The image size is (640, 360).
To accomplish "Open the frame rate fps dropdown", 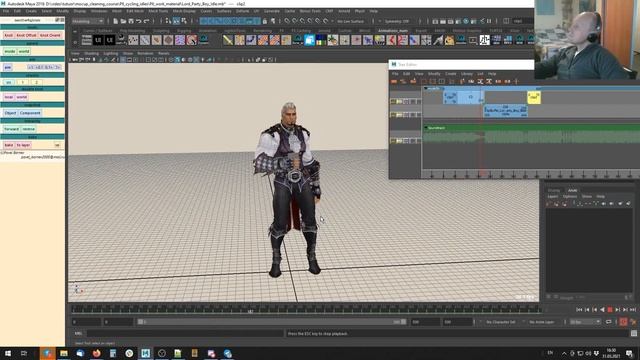I will 585,322.
